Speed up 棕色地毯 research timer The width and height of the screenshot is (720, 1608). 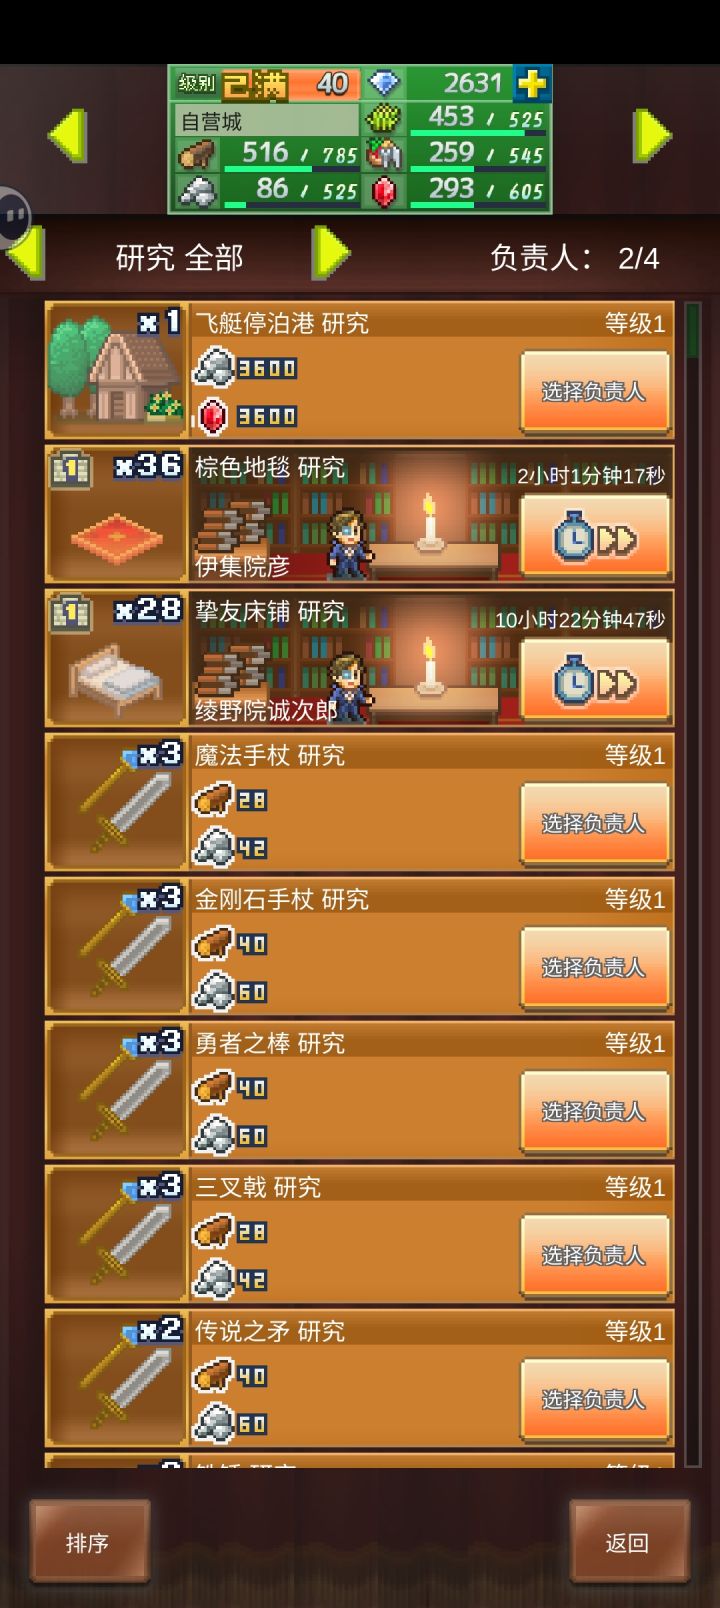pyautogui.click(x=595, y=537)
